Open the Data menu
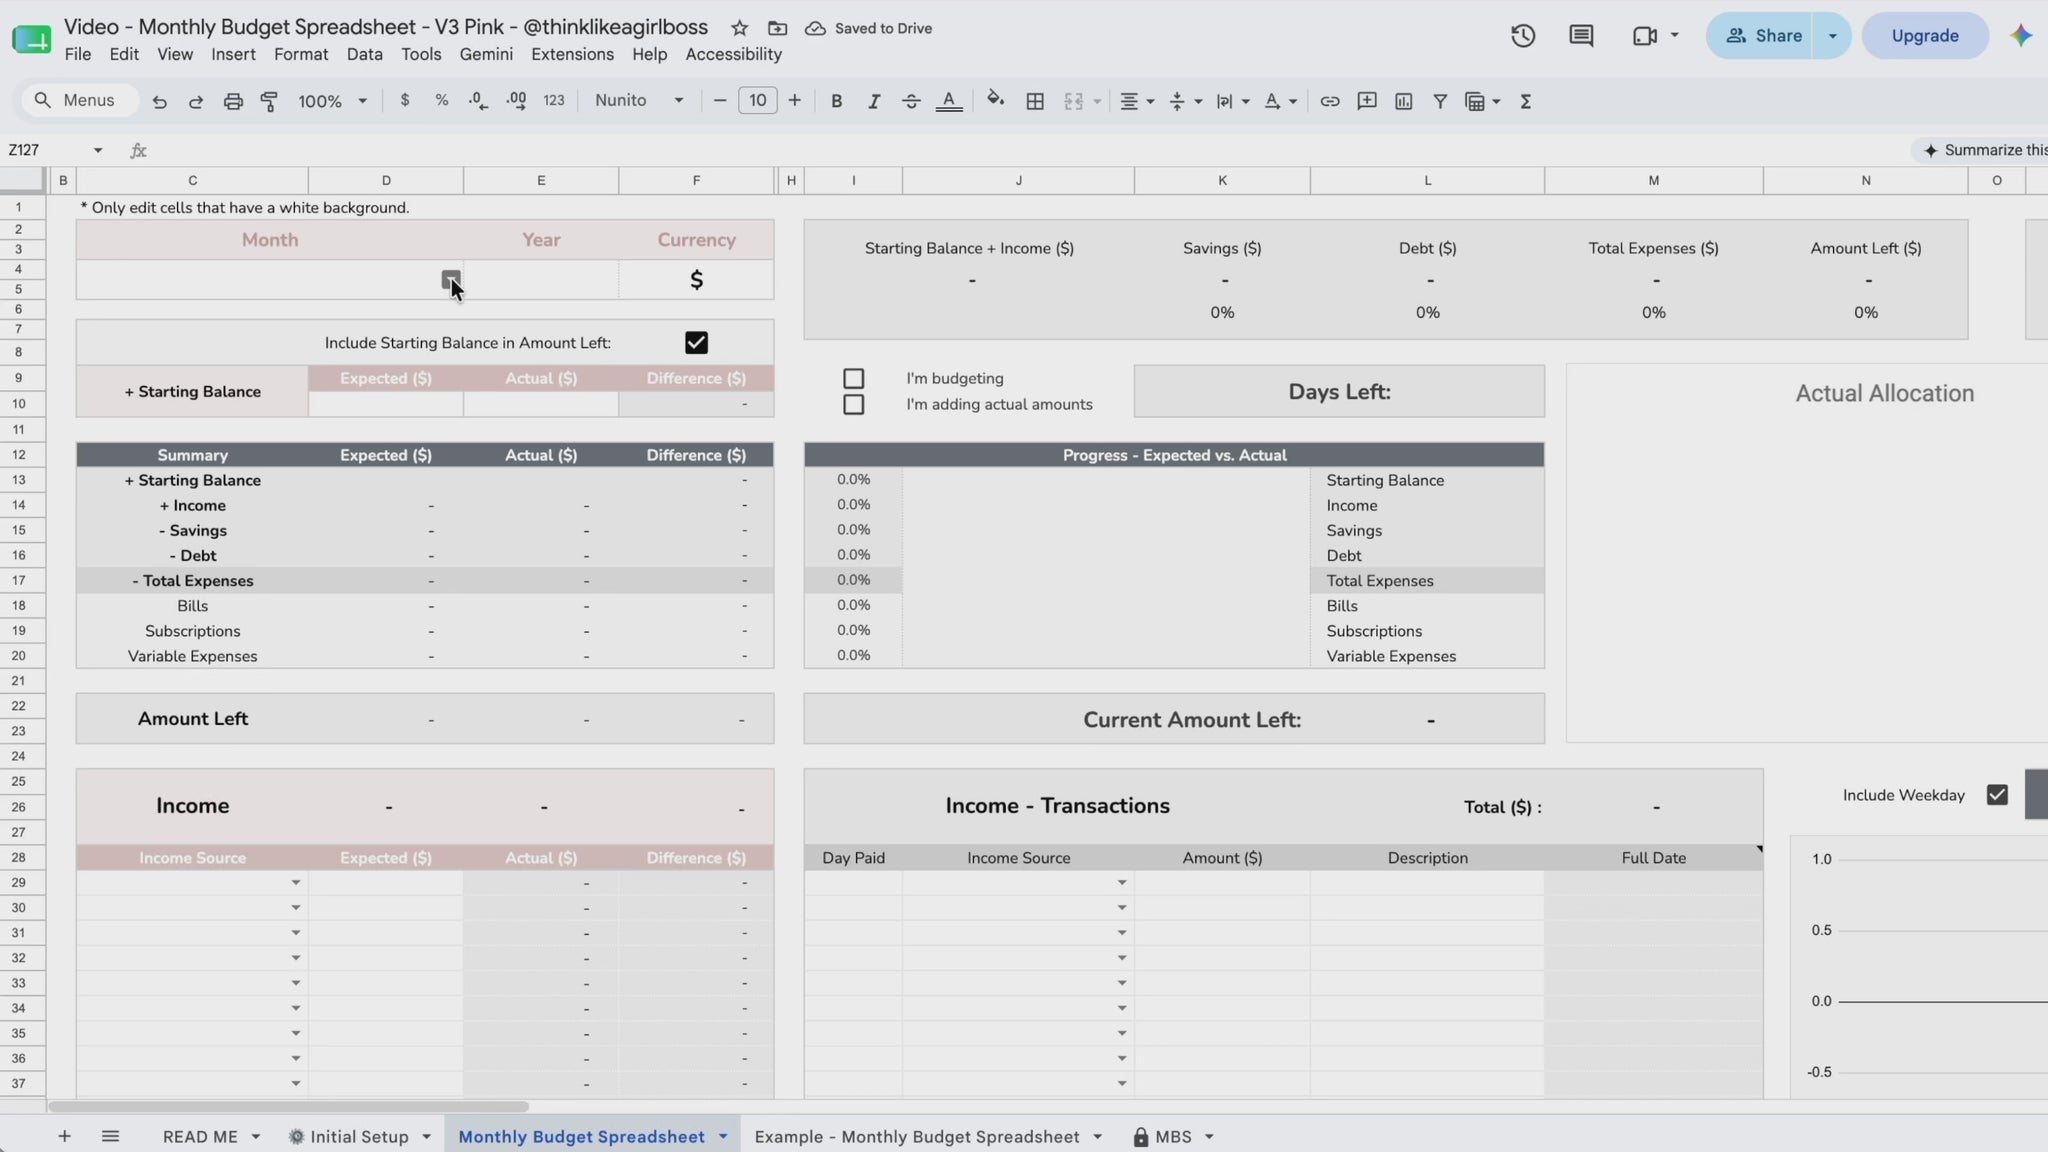2048x1152 pixels. 365,54
